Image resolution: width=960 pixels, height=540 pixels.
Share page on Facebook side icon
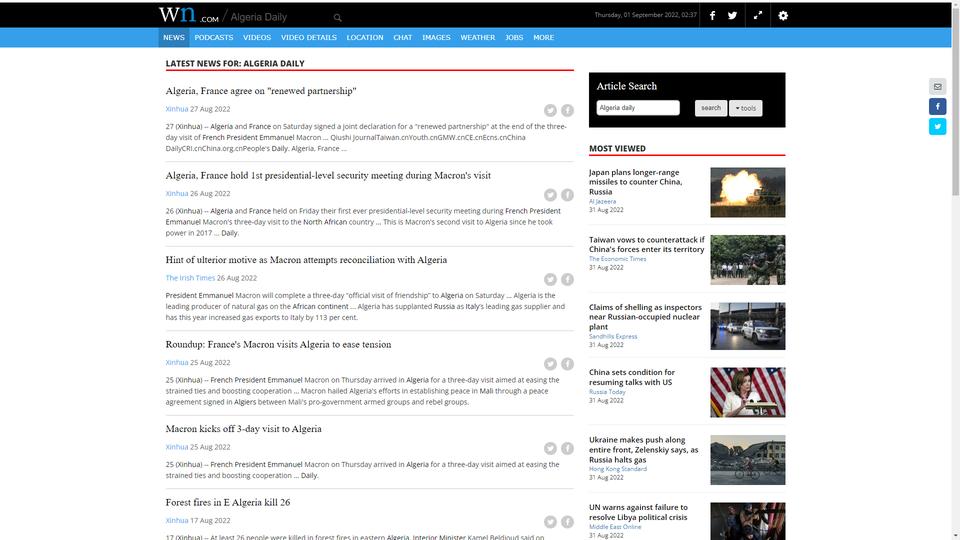point(937,107)
